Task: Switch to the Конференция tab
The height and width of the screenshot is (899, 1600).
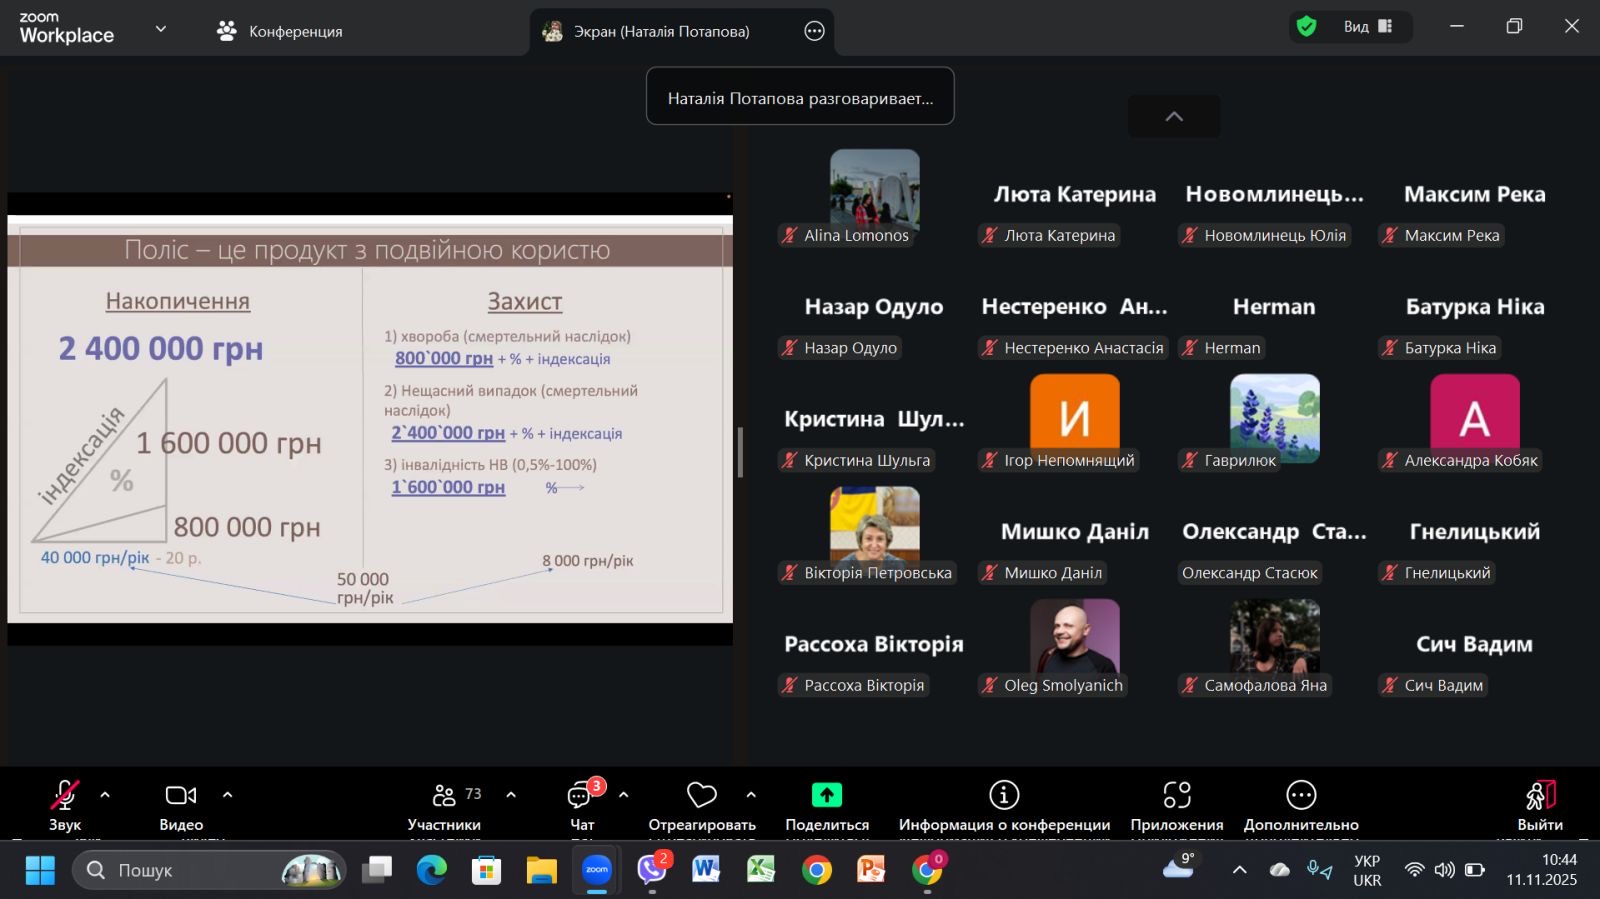Action: click(280, 31)
